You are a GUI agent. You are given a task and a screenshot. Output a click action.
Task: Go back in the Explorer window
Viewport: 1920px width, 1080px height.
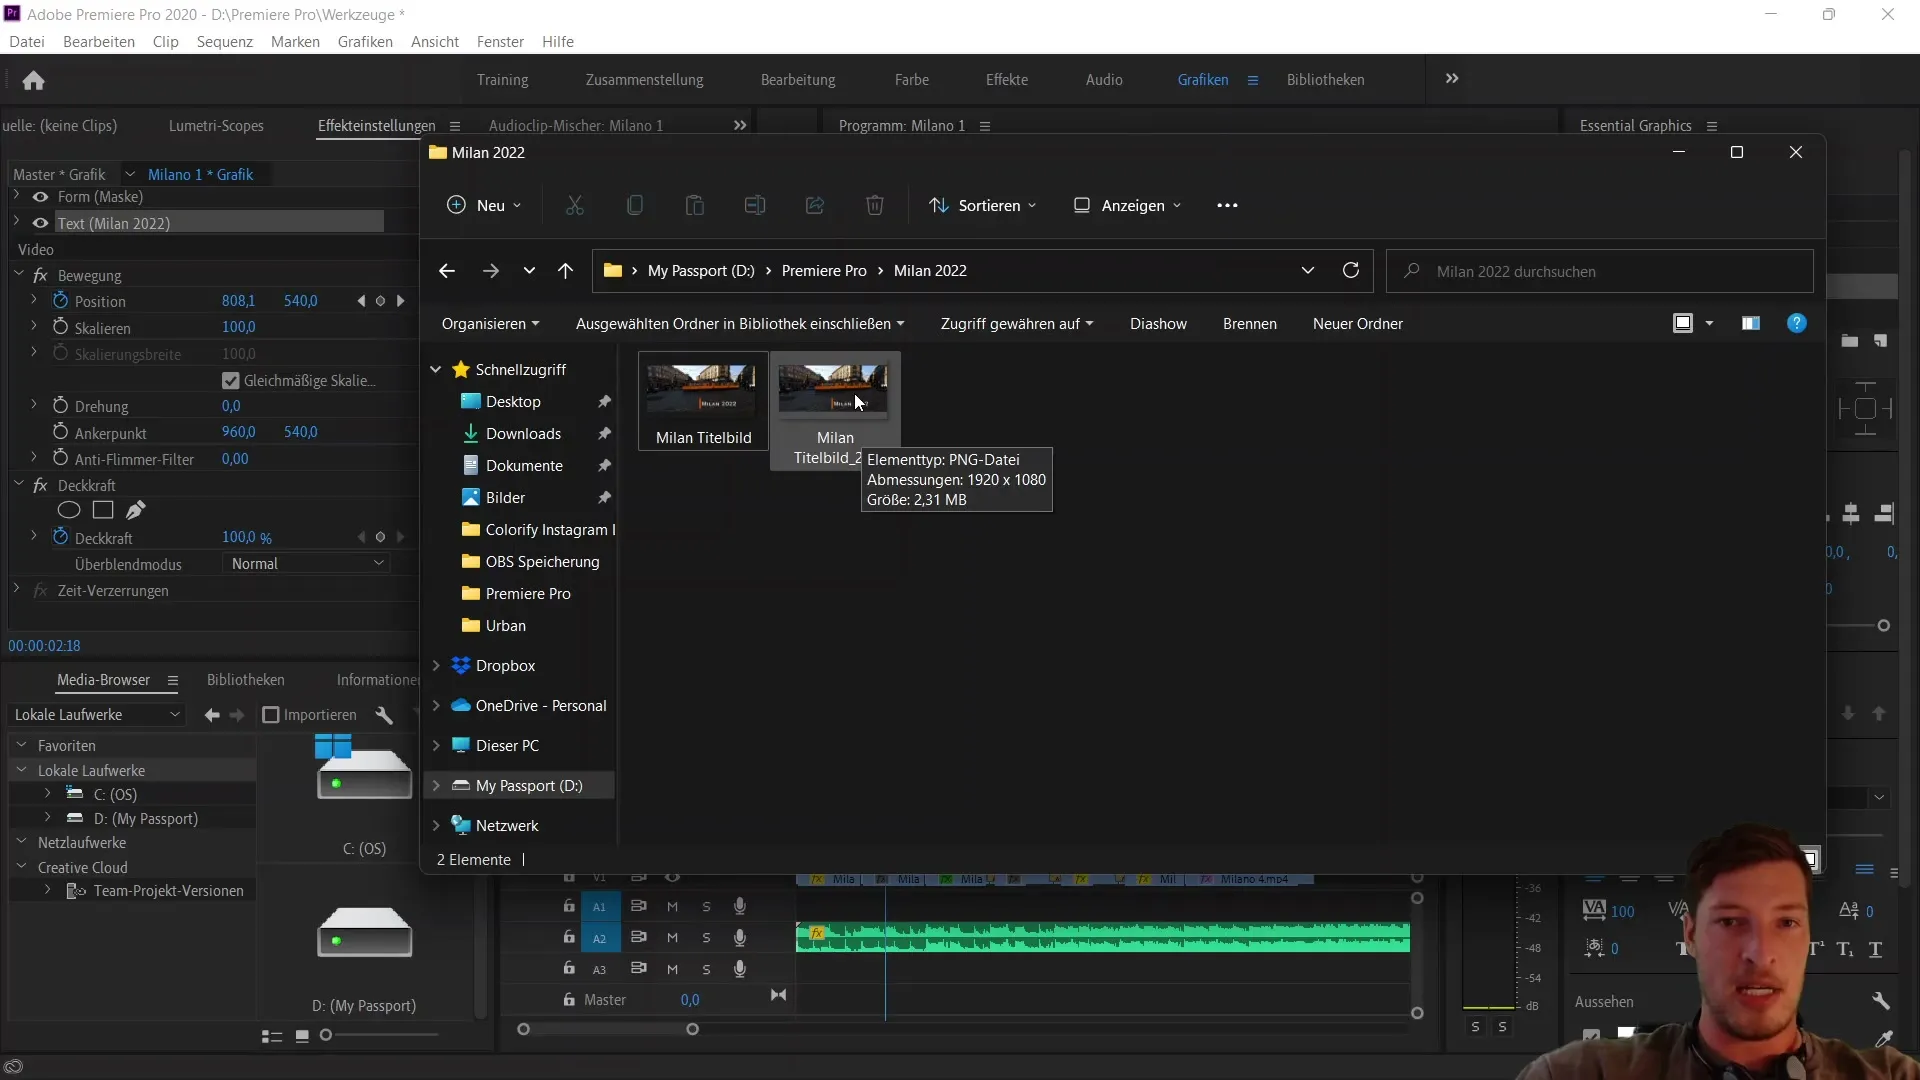447,271
